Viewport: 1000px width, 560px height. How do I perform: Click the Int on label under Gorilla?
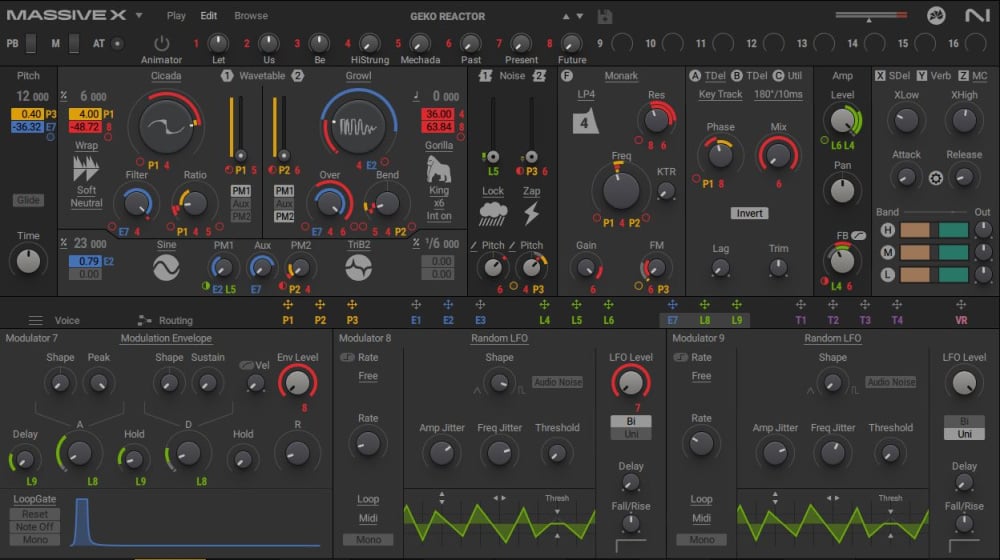439,216
